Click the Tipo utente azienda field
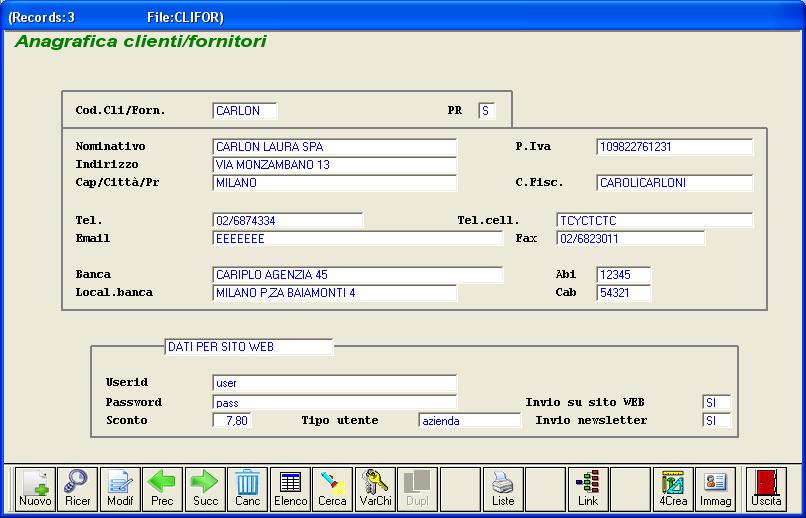The height and width of the screenshot is (518, 806). 469,421
